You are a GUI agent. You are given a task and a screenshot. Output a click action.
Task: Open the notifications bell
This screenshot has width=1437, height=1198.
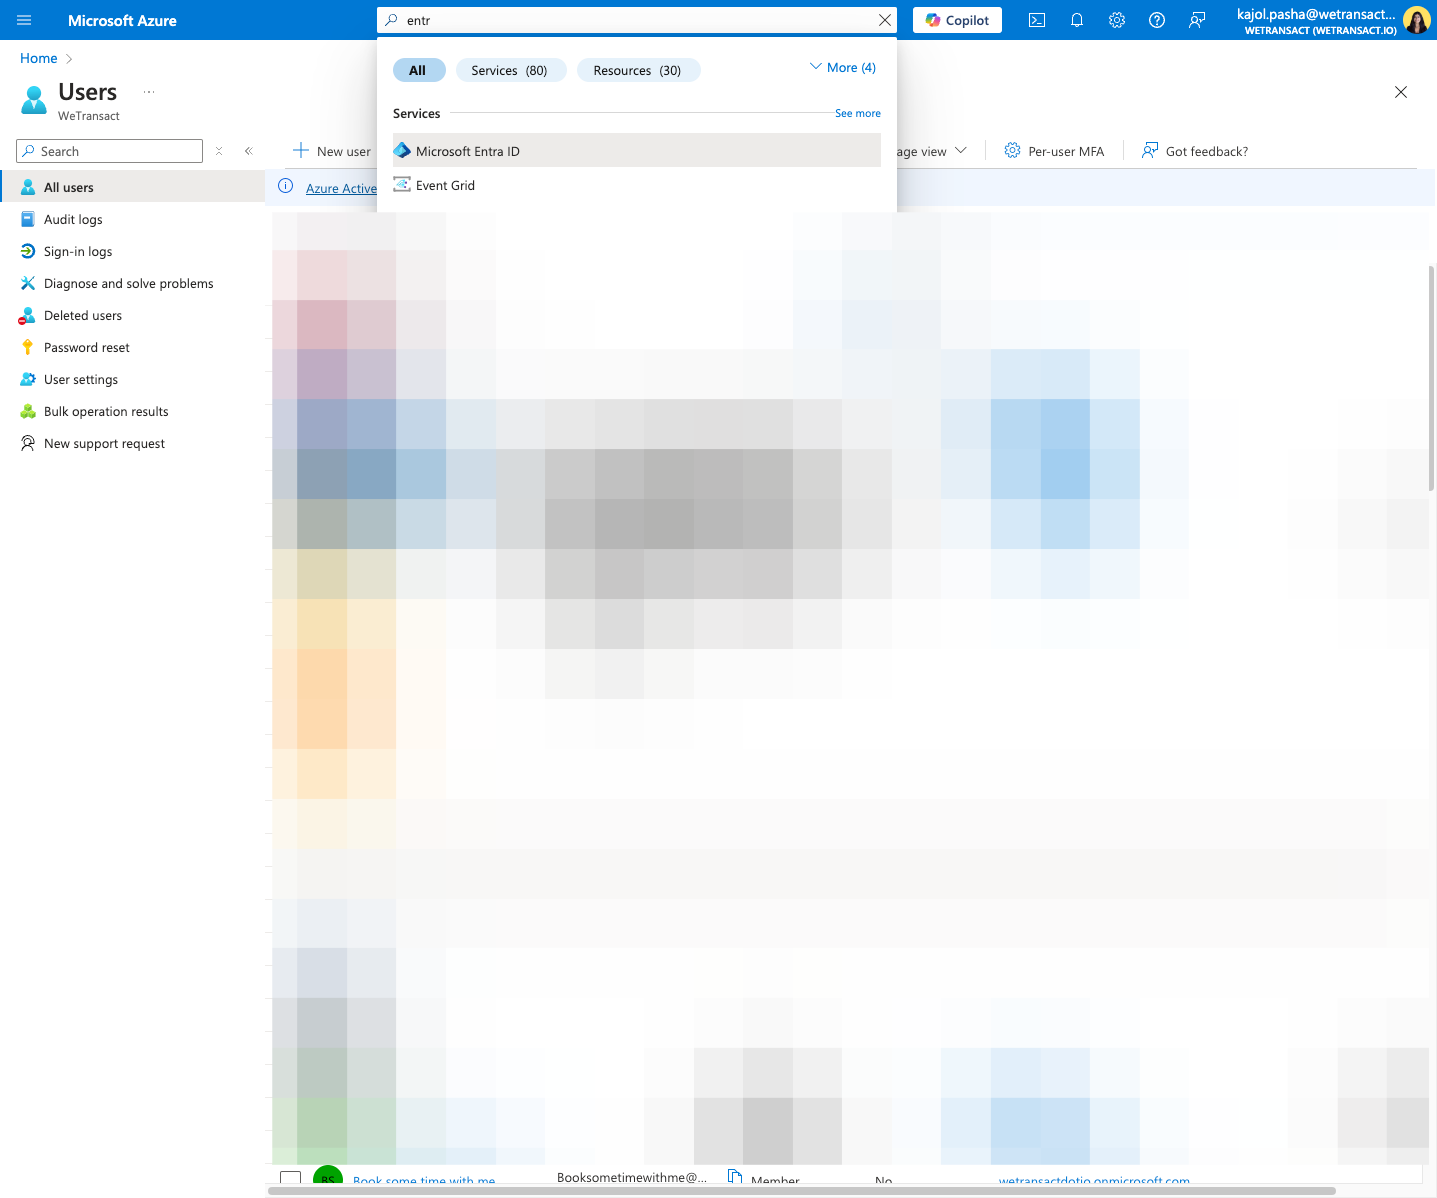1077,20
